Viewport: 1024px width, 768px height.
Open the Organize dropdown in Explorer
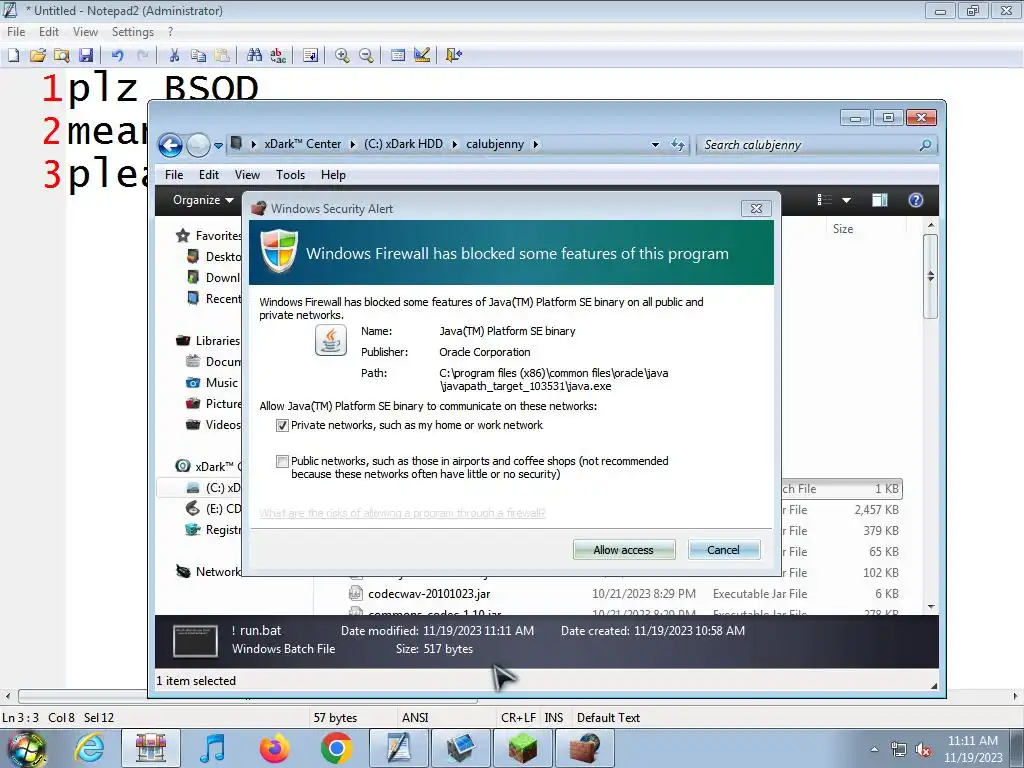coord(203,200)
